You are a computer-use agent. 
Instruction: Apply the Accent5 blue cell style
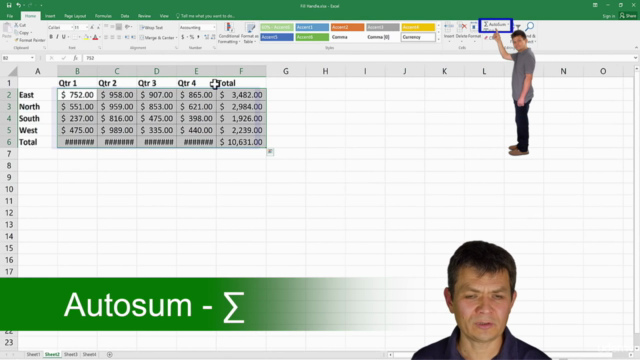pyautogui.click(x=277, y=37)
